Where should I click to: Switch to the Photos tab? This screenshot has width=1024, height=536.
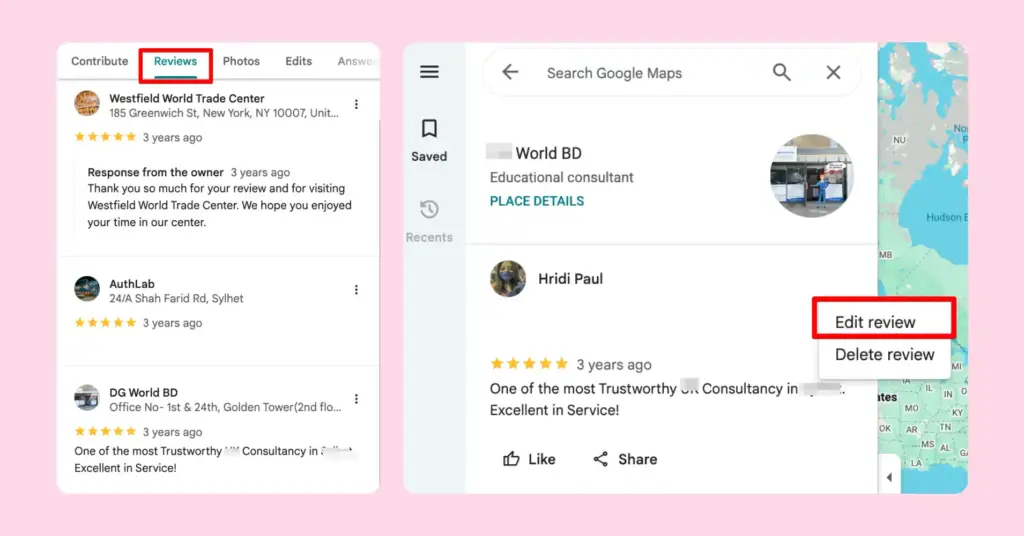point(241,61)
